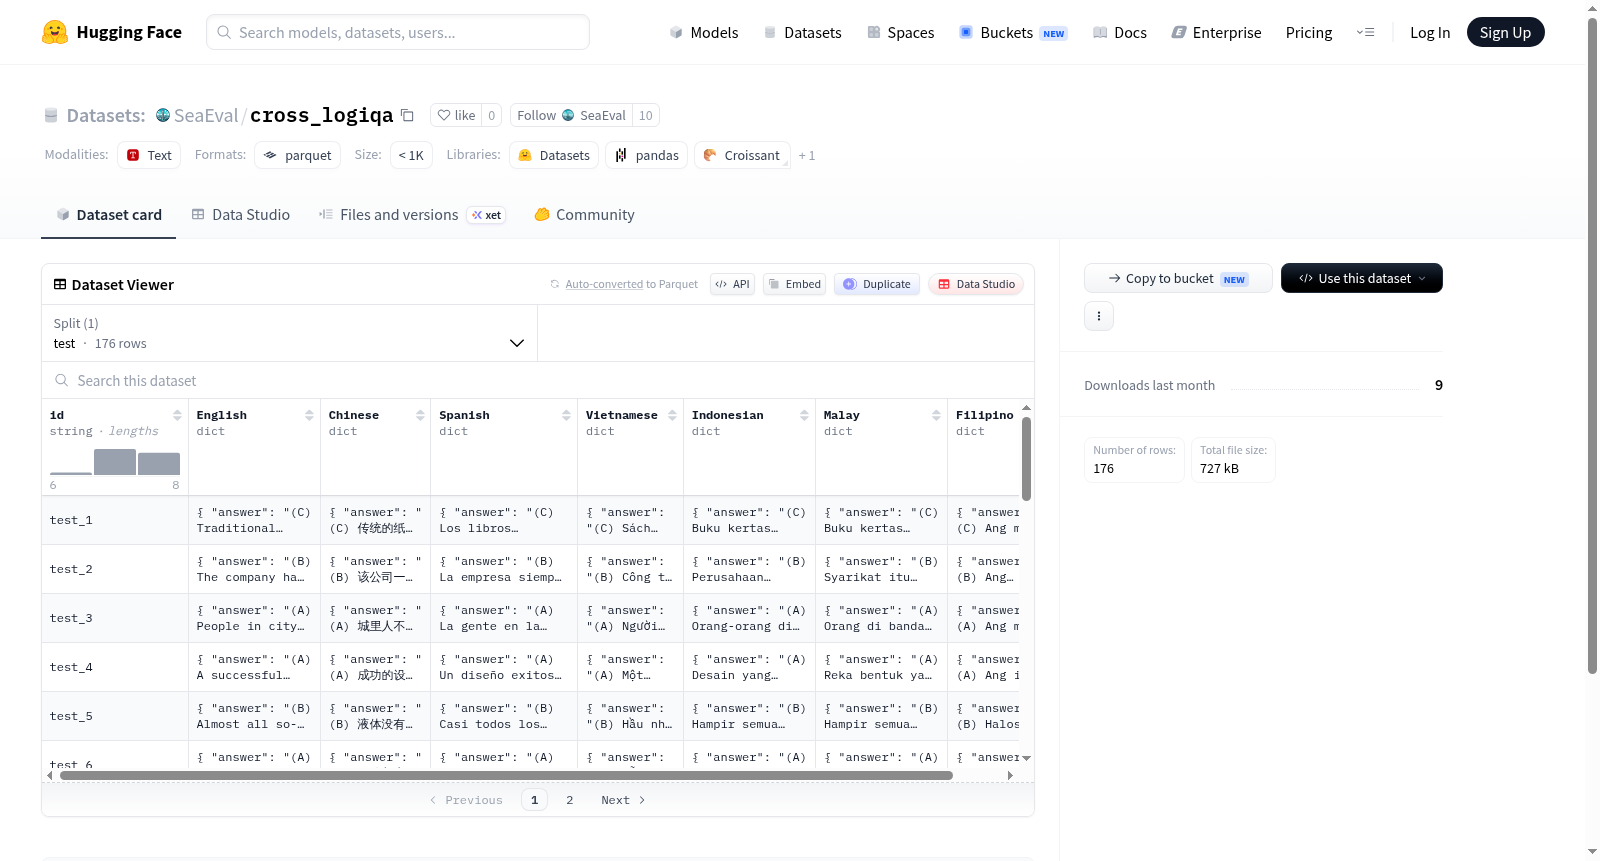Switch to the Dataset card tab

coord(109,214)
